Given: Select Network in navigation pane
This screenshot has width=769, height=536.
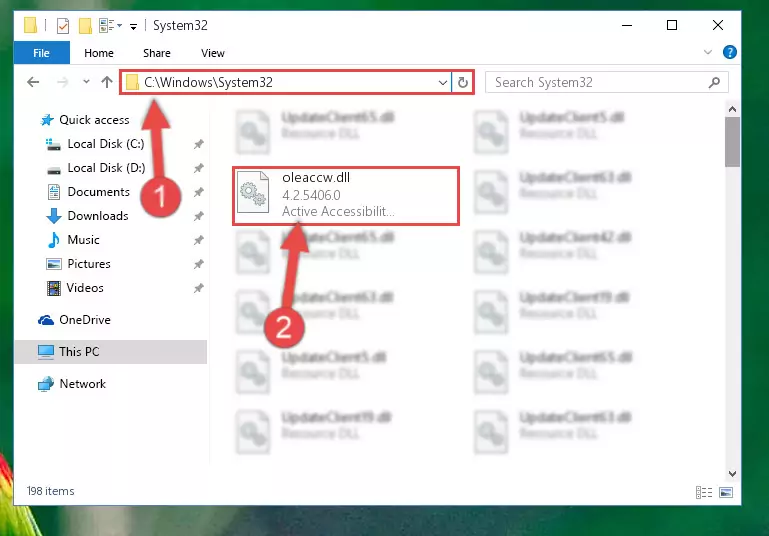Looking at the screenshot, I should pos(82,383).
